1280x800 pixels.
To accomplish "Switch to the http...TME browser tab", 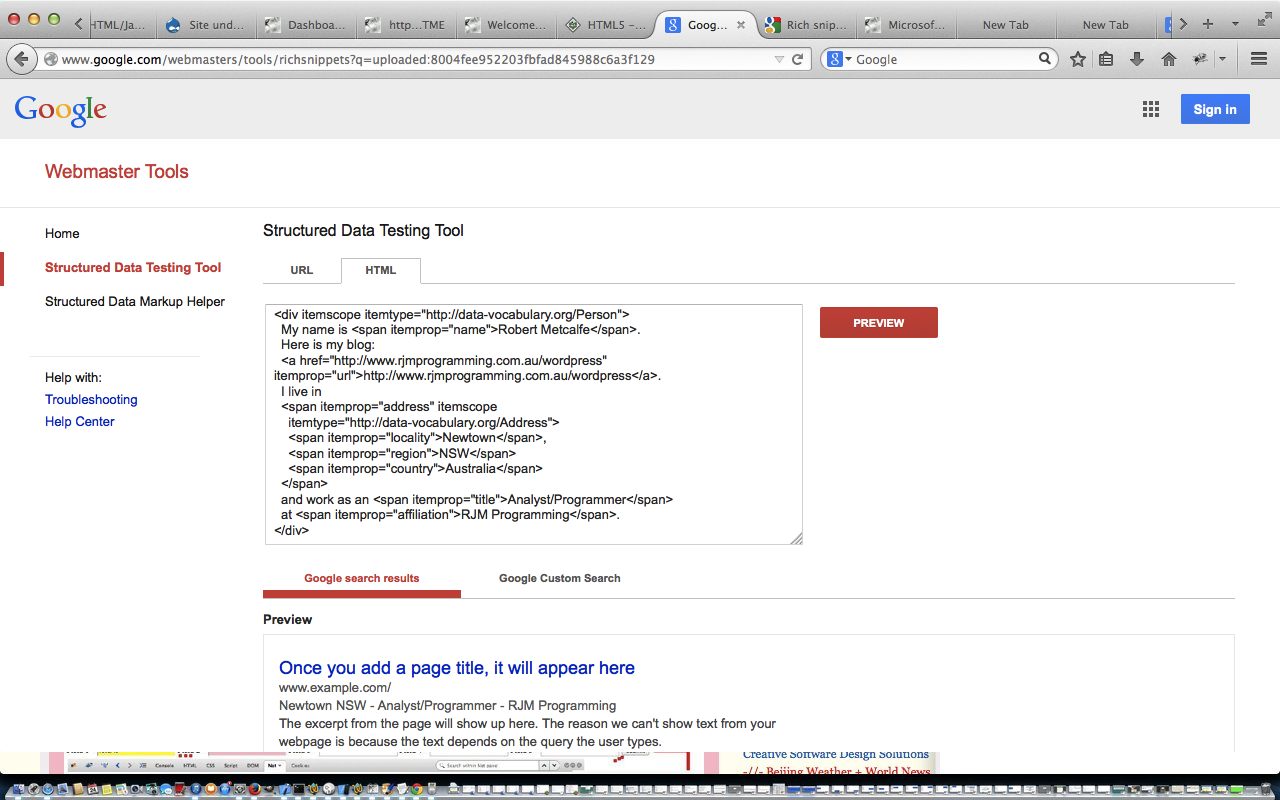I will [x=406, y=25].
